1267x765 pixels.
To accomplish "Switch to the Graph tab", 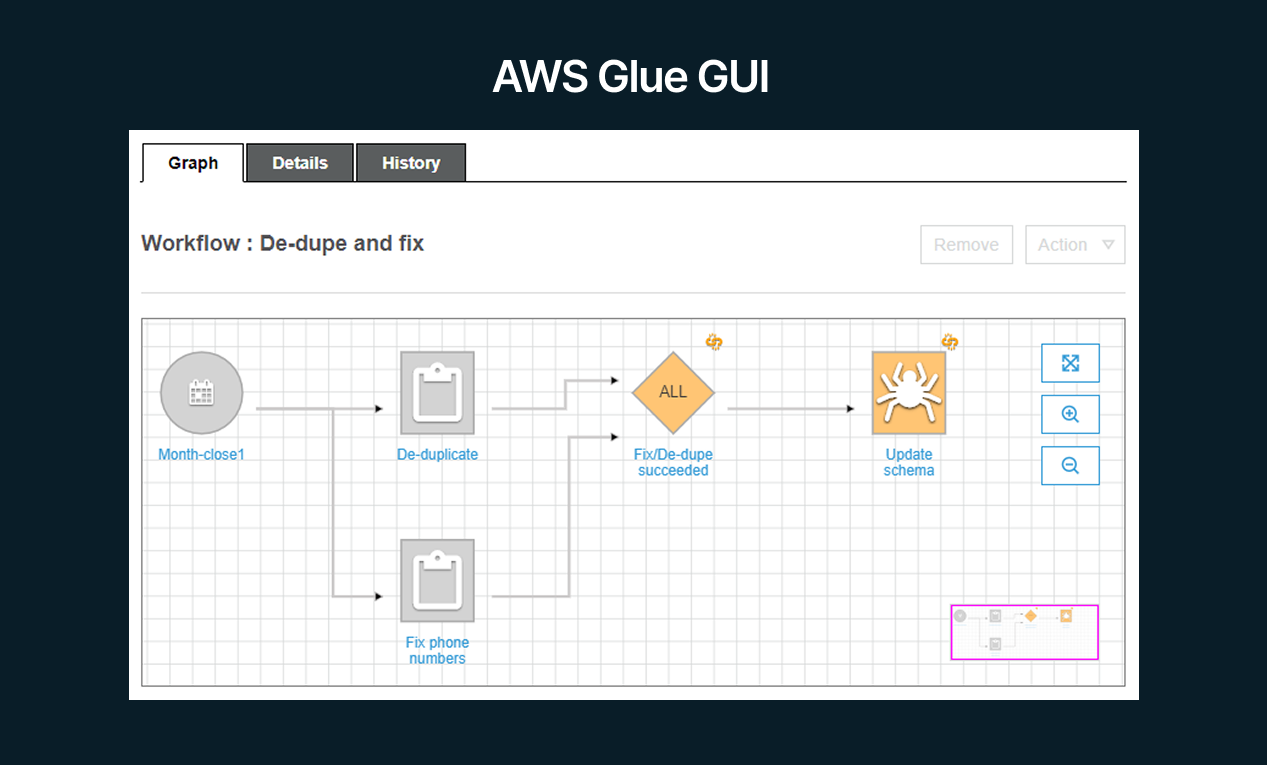I will tap(193, 163).
